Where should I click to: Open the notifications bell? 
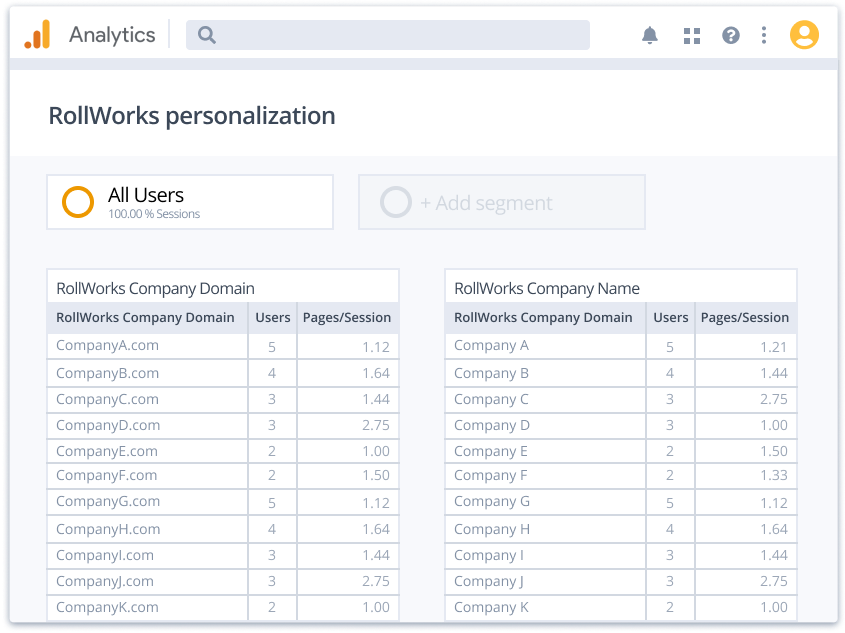click(650, 36)
